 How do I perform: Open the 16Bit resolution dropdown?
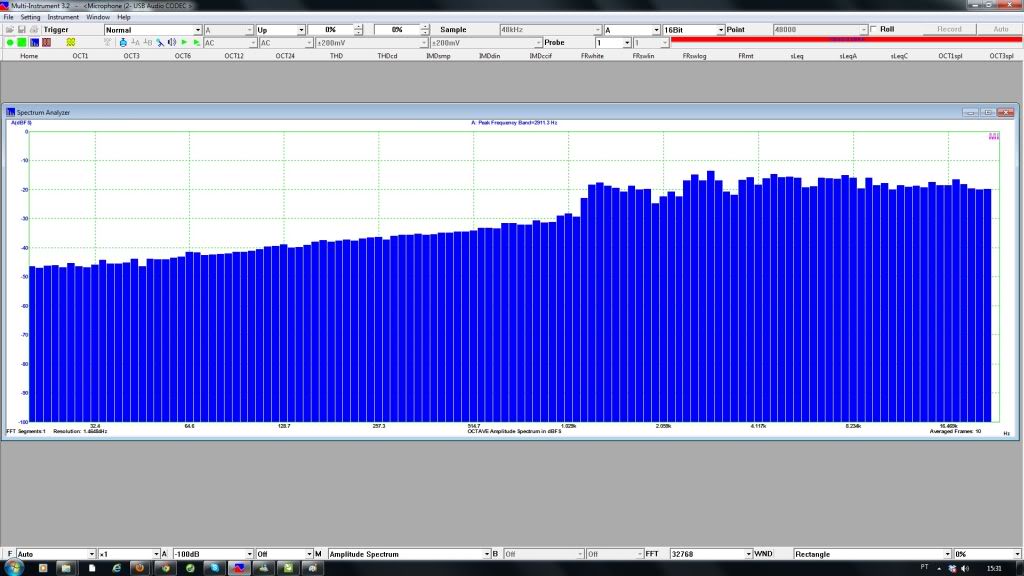pyautogui.click(x=694, y=30)
